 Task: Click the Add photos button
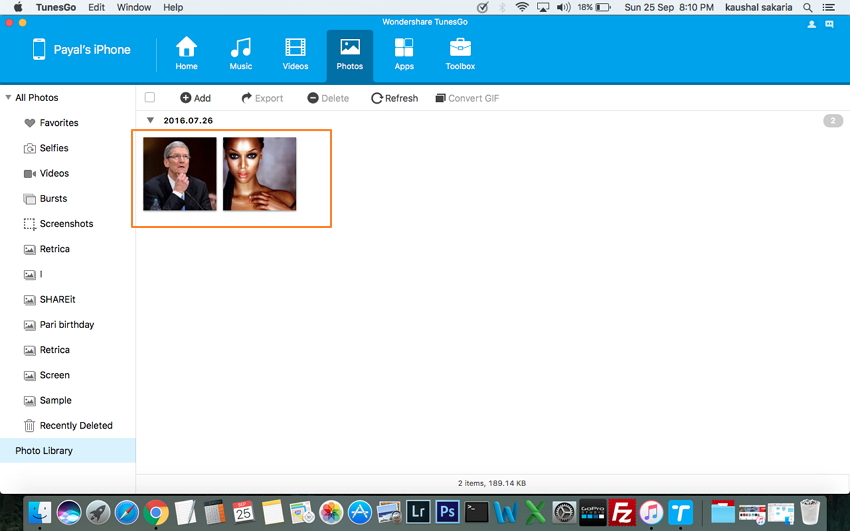(195, 98)
